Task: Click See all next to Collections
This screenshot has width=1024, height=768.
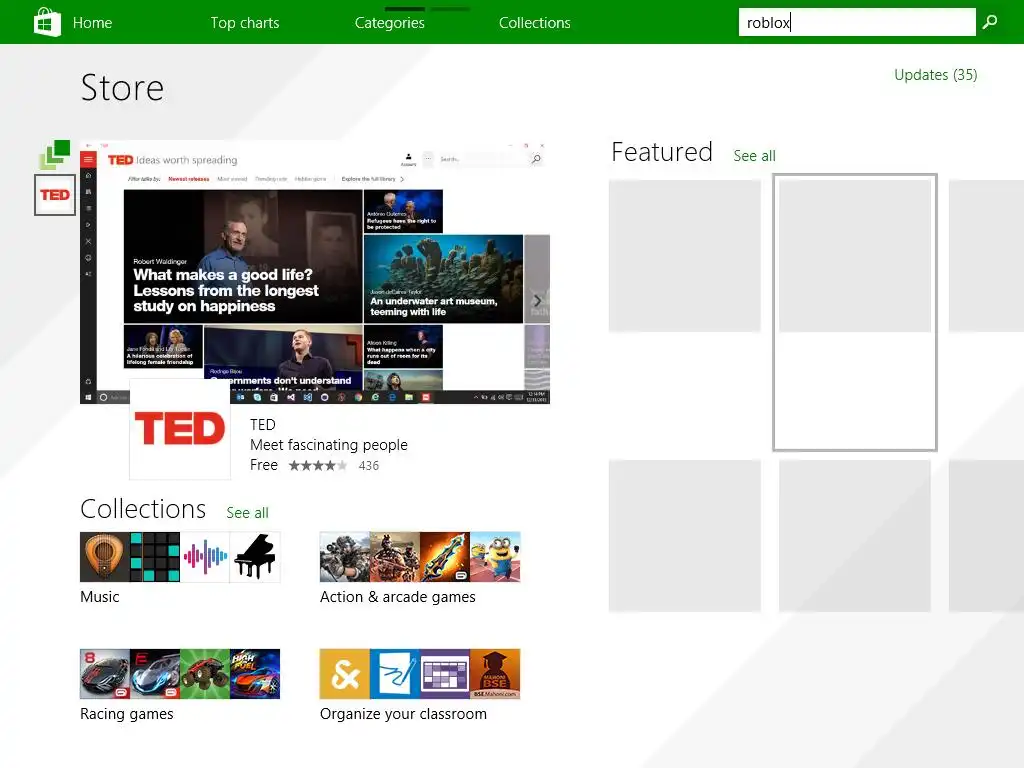Action: tap(248, 513)
